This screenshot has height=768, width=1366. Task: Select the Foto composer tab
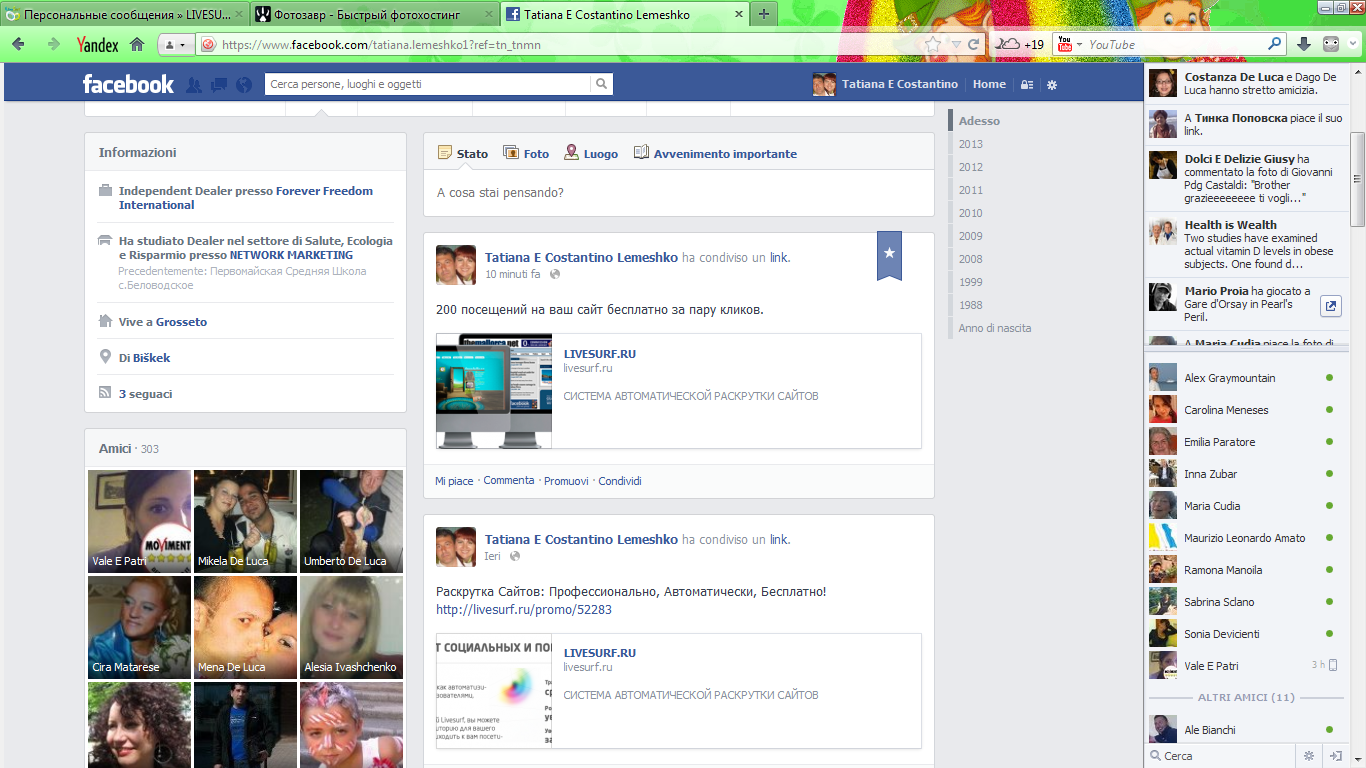click(x=526, y=153)
